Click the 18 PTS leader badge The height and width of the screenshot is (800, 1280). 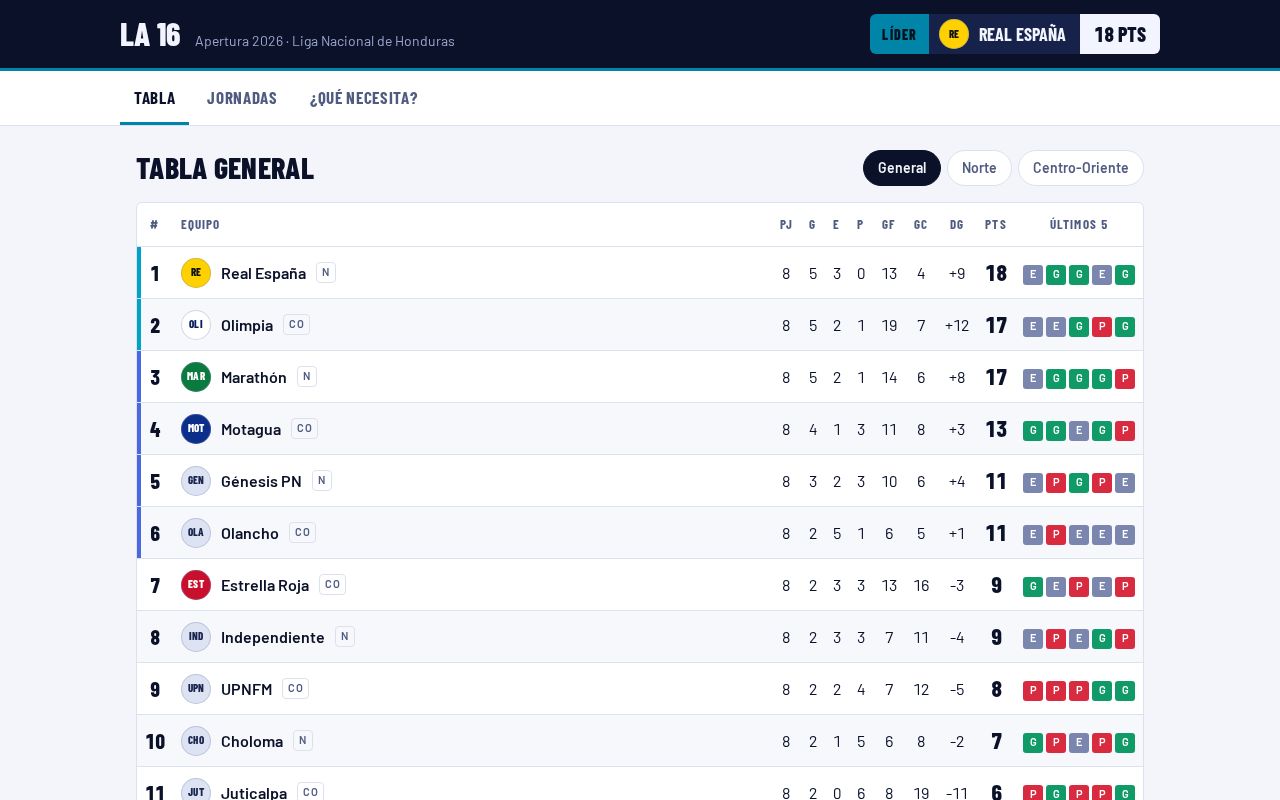pos(1120,34)
